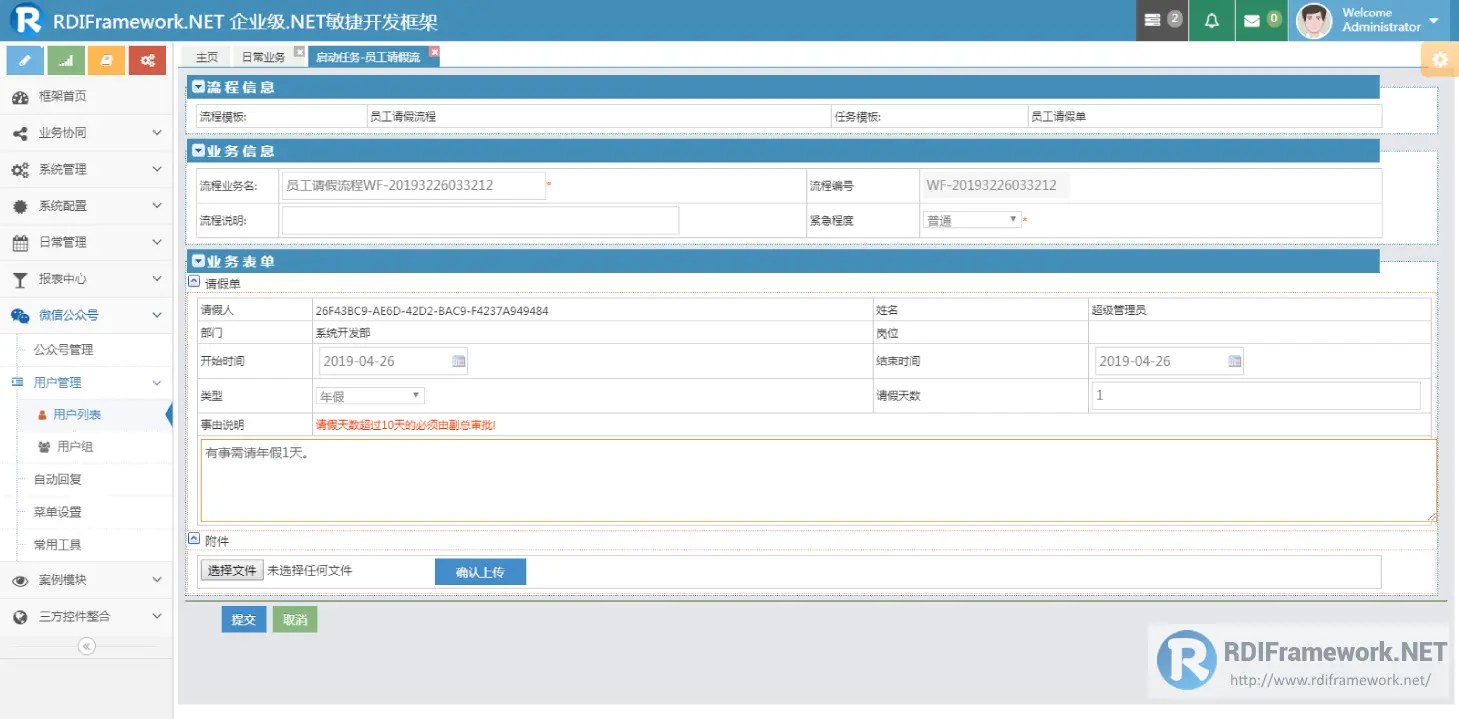Click the 提交 button
The image size is (1459, 719).
(x=244, y=620)
